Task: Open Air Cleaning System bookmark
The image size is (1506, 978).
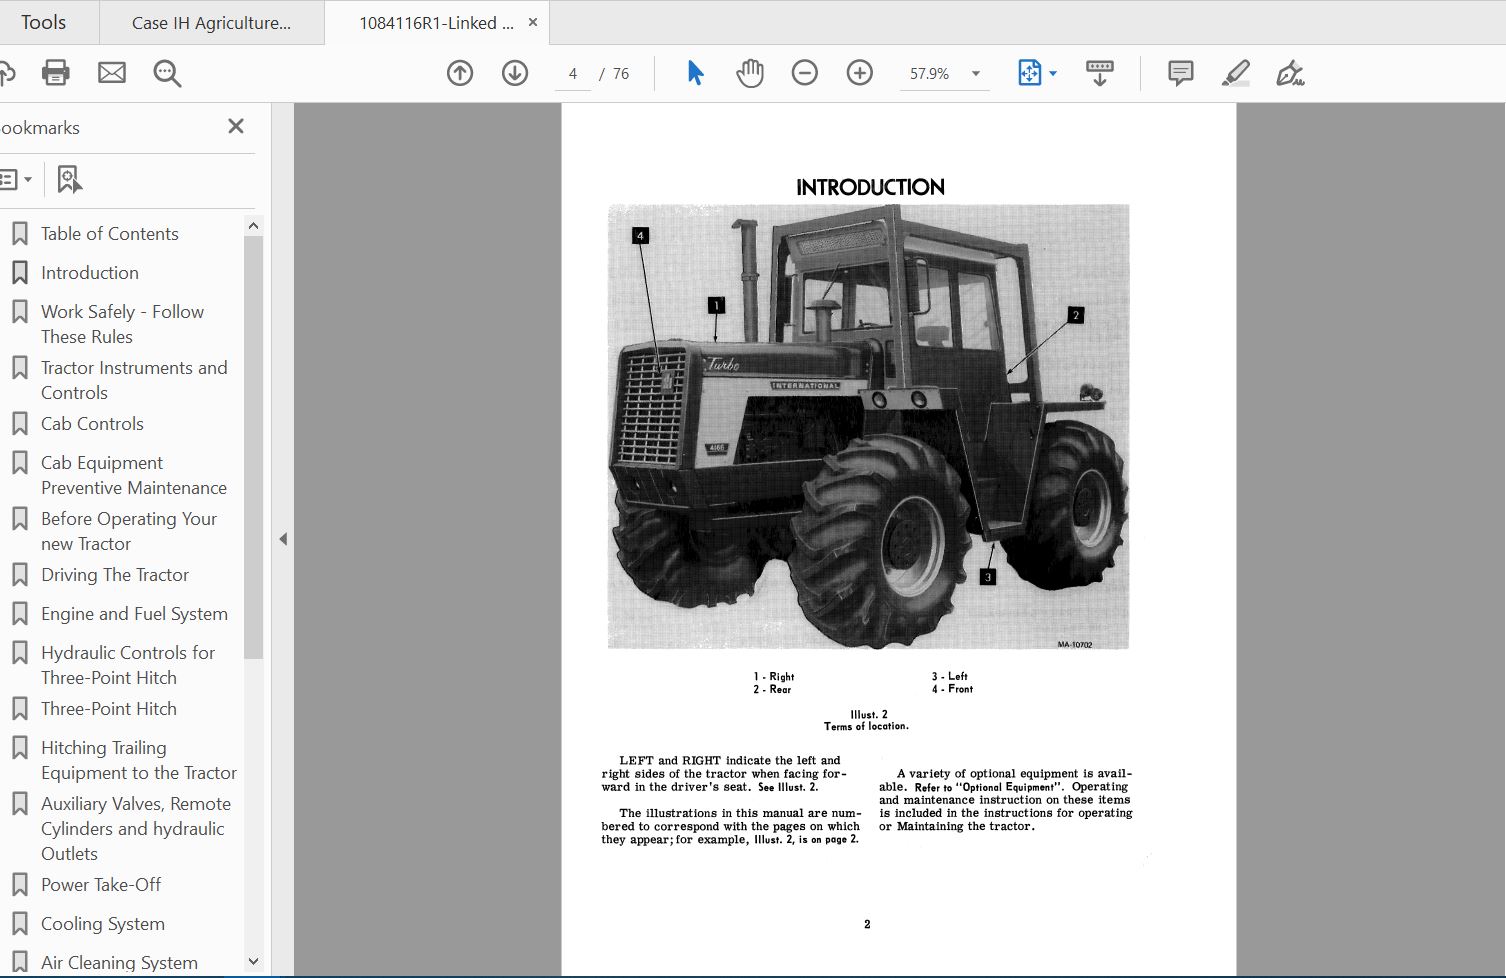Action: pyautogui.click(x=119, y=963)
